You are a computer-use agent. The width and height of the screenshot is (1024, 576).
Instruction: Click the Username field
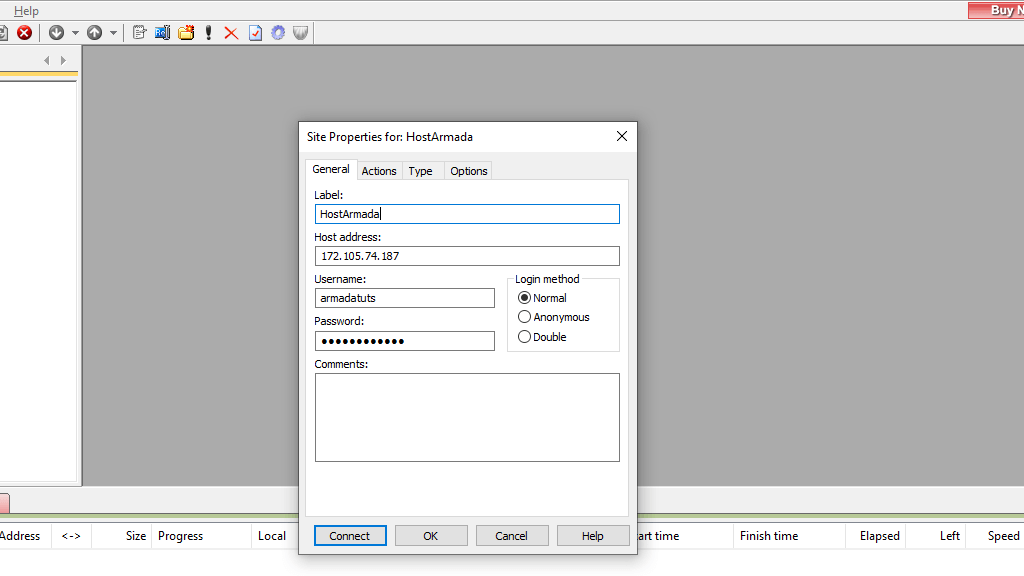tap(404, 298)
